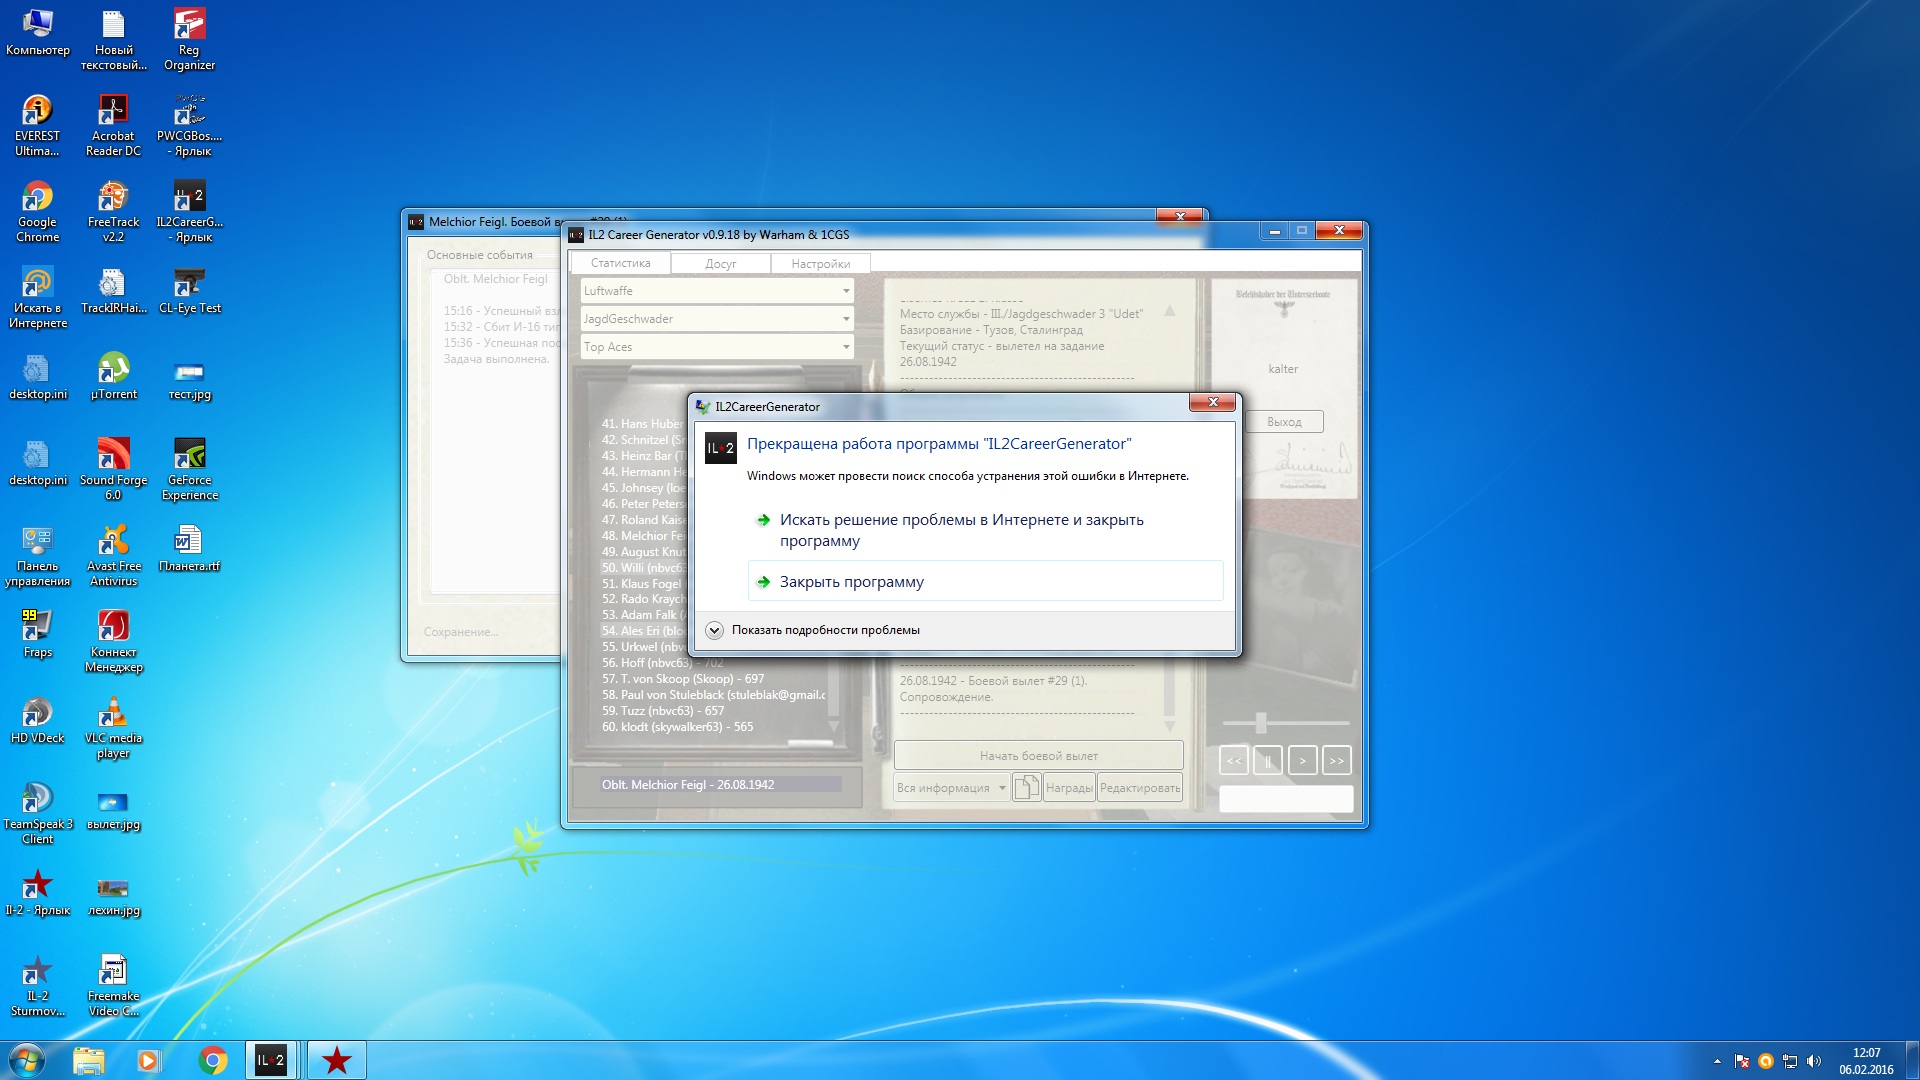
Task: Open Google Chrome from the taskbar
Action: pyautogui.click(x=212, y=1060)
